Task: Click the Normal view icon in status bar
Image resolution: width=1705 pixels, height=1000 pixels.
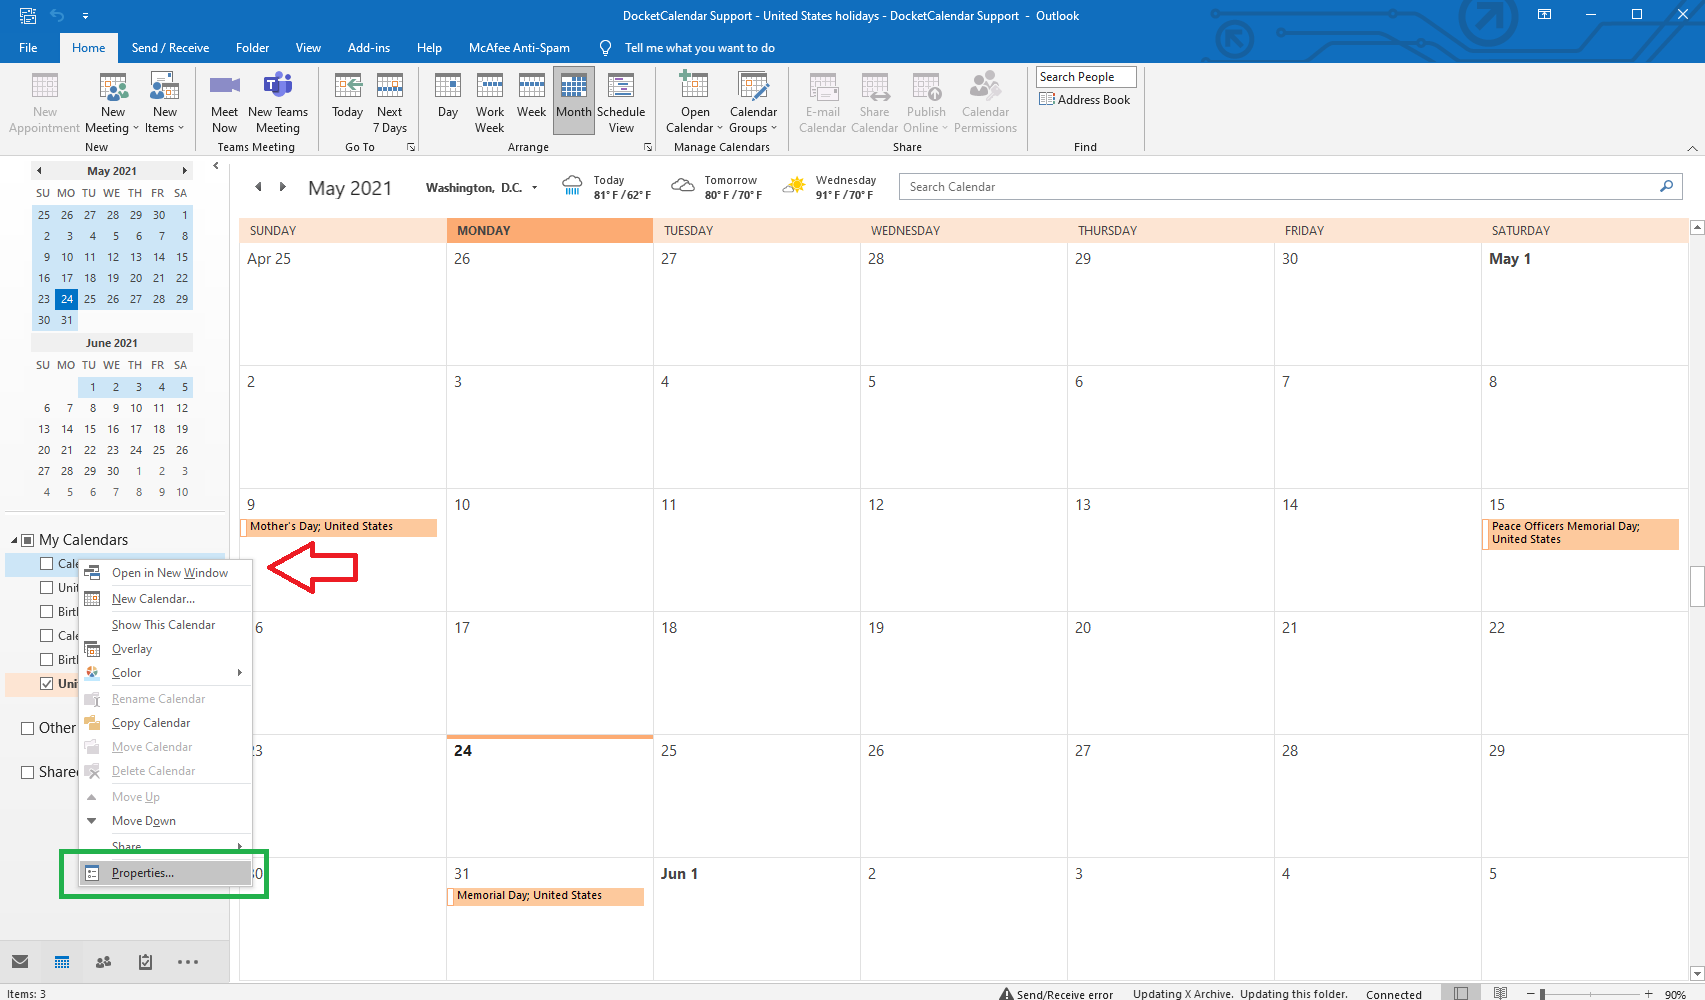Action: [1461, 993]
